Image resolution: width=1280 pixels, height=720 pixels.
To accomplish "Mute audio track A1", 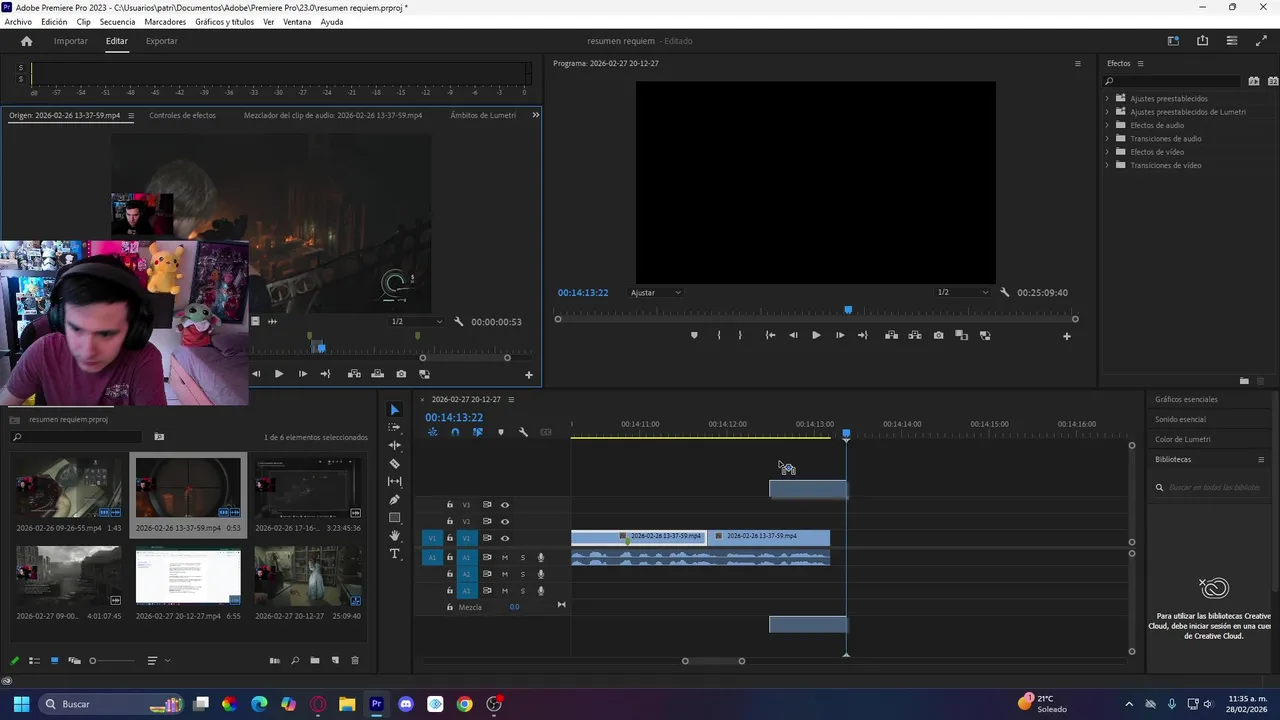I will 505,558.
